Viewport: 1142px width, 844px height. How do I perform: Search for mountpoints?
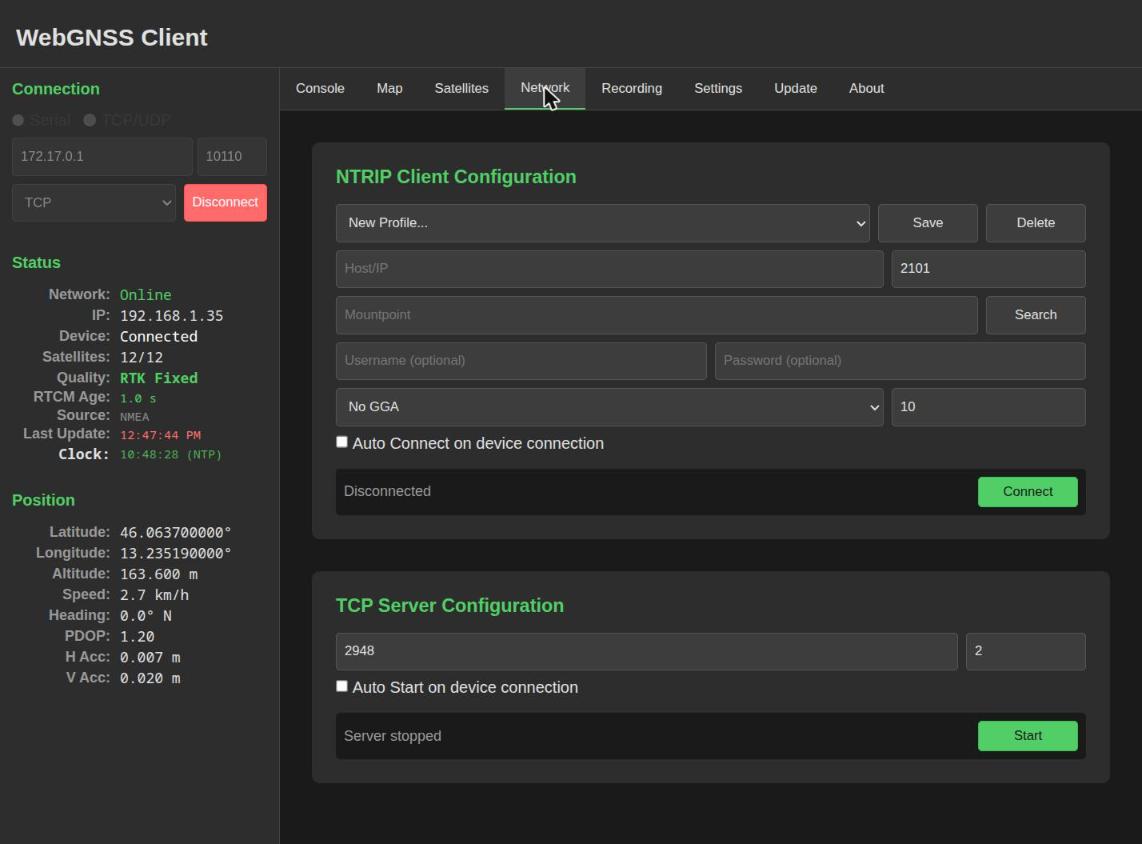point(1036,315)
